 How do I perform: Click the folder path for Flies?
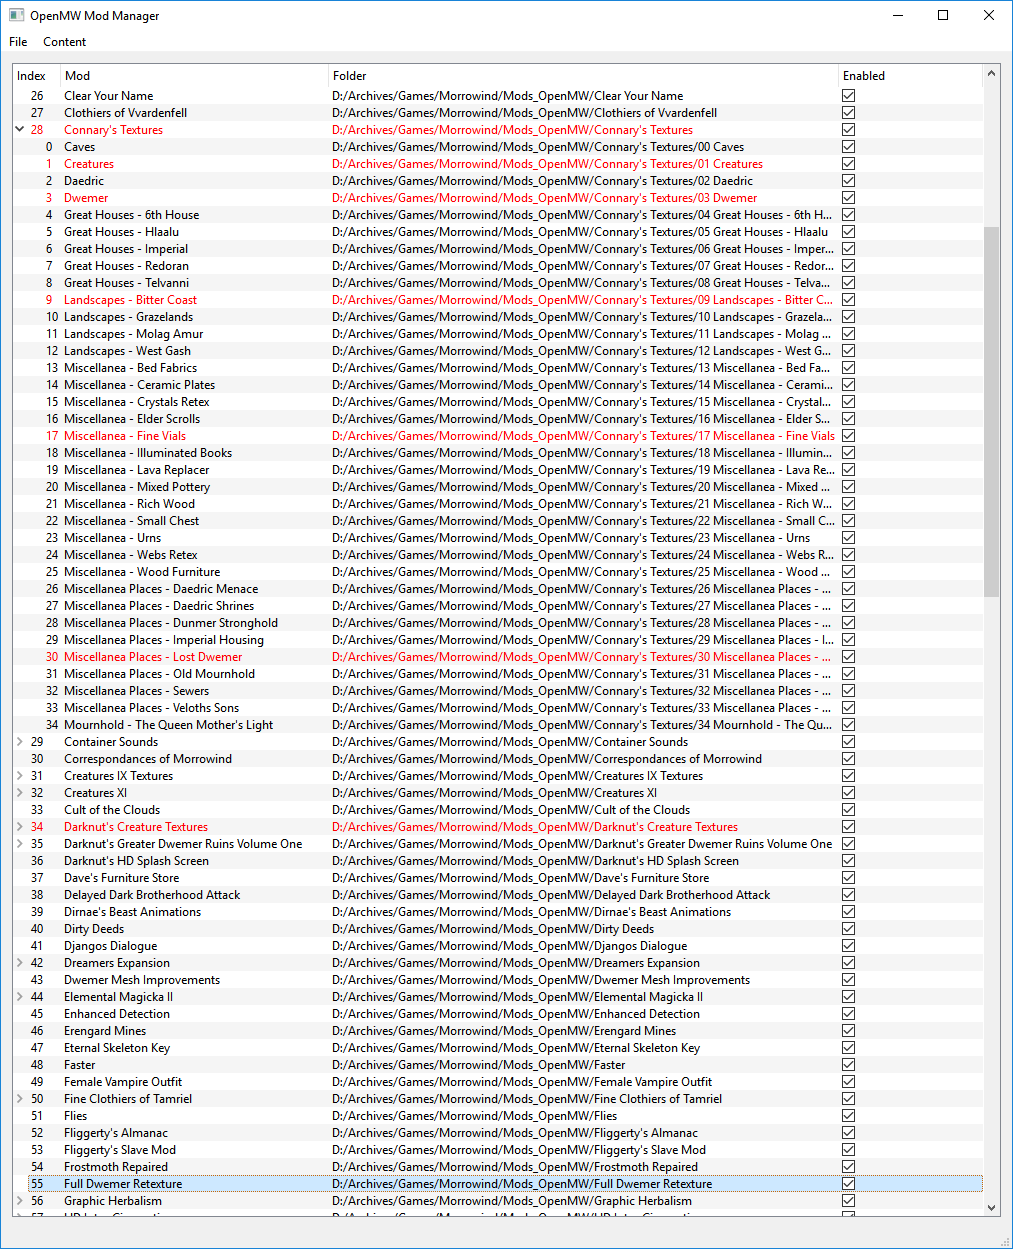(x=475, y=1116)
